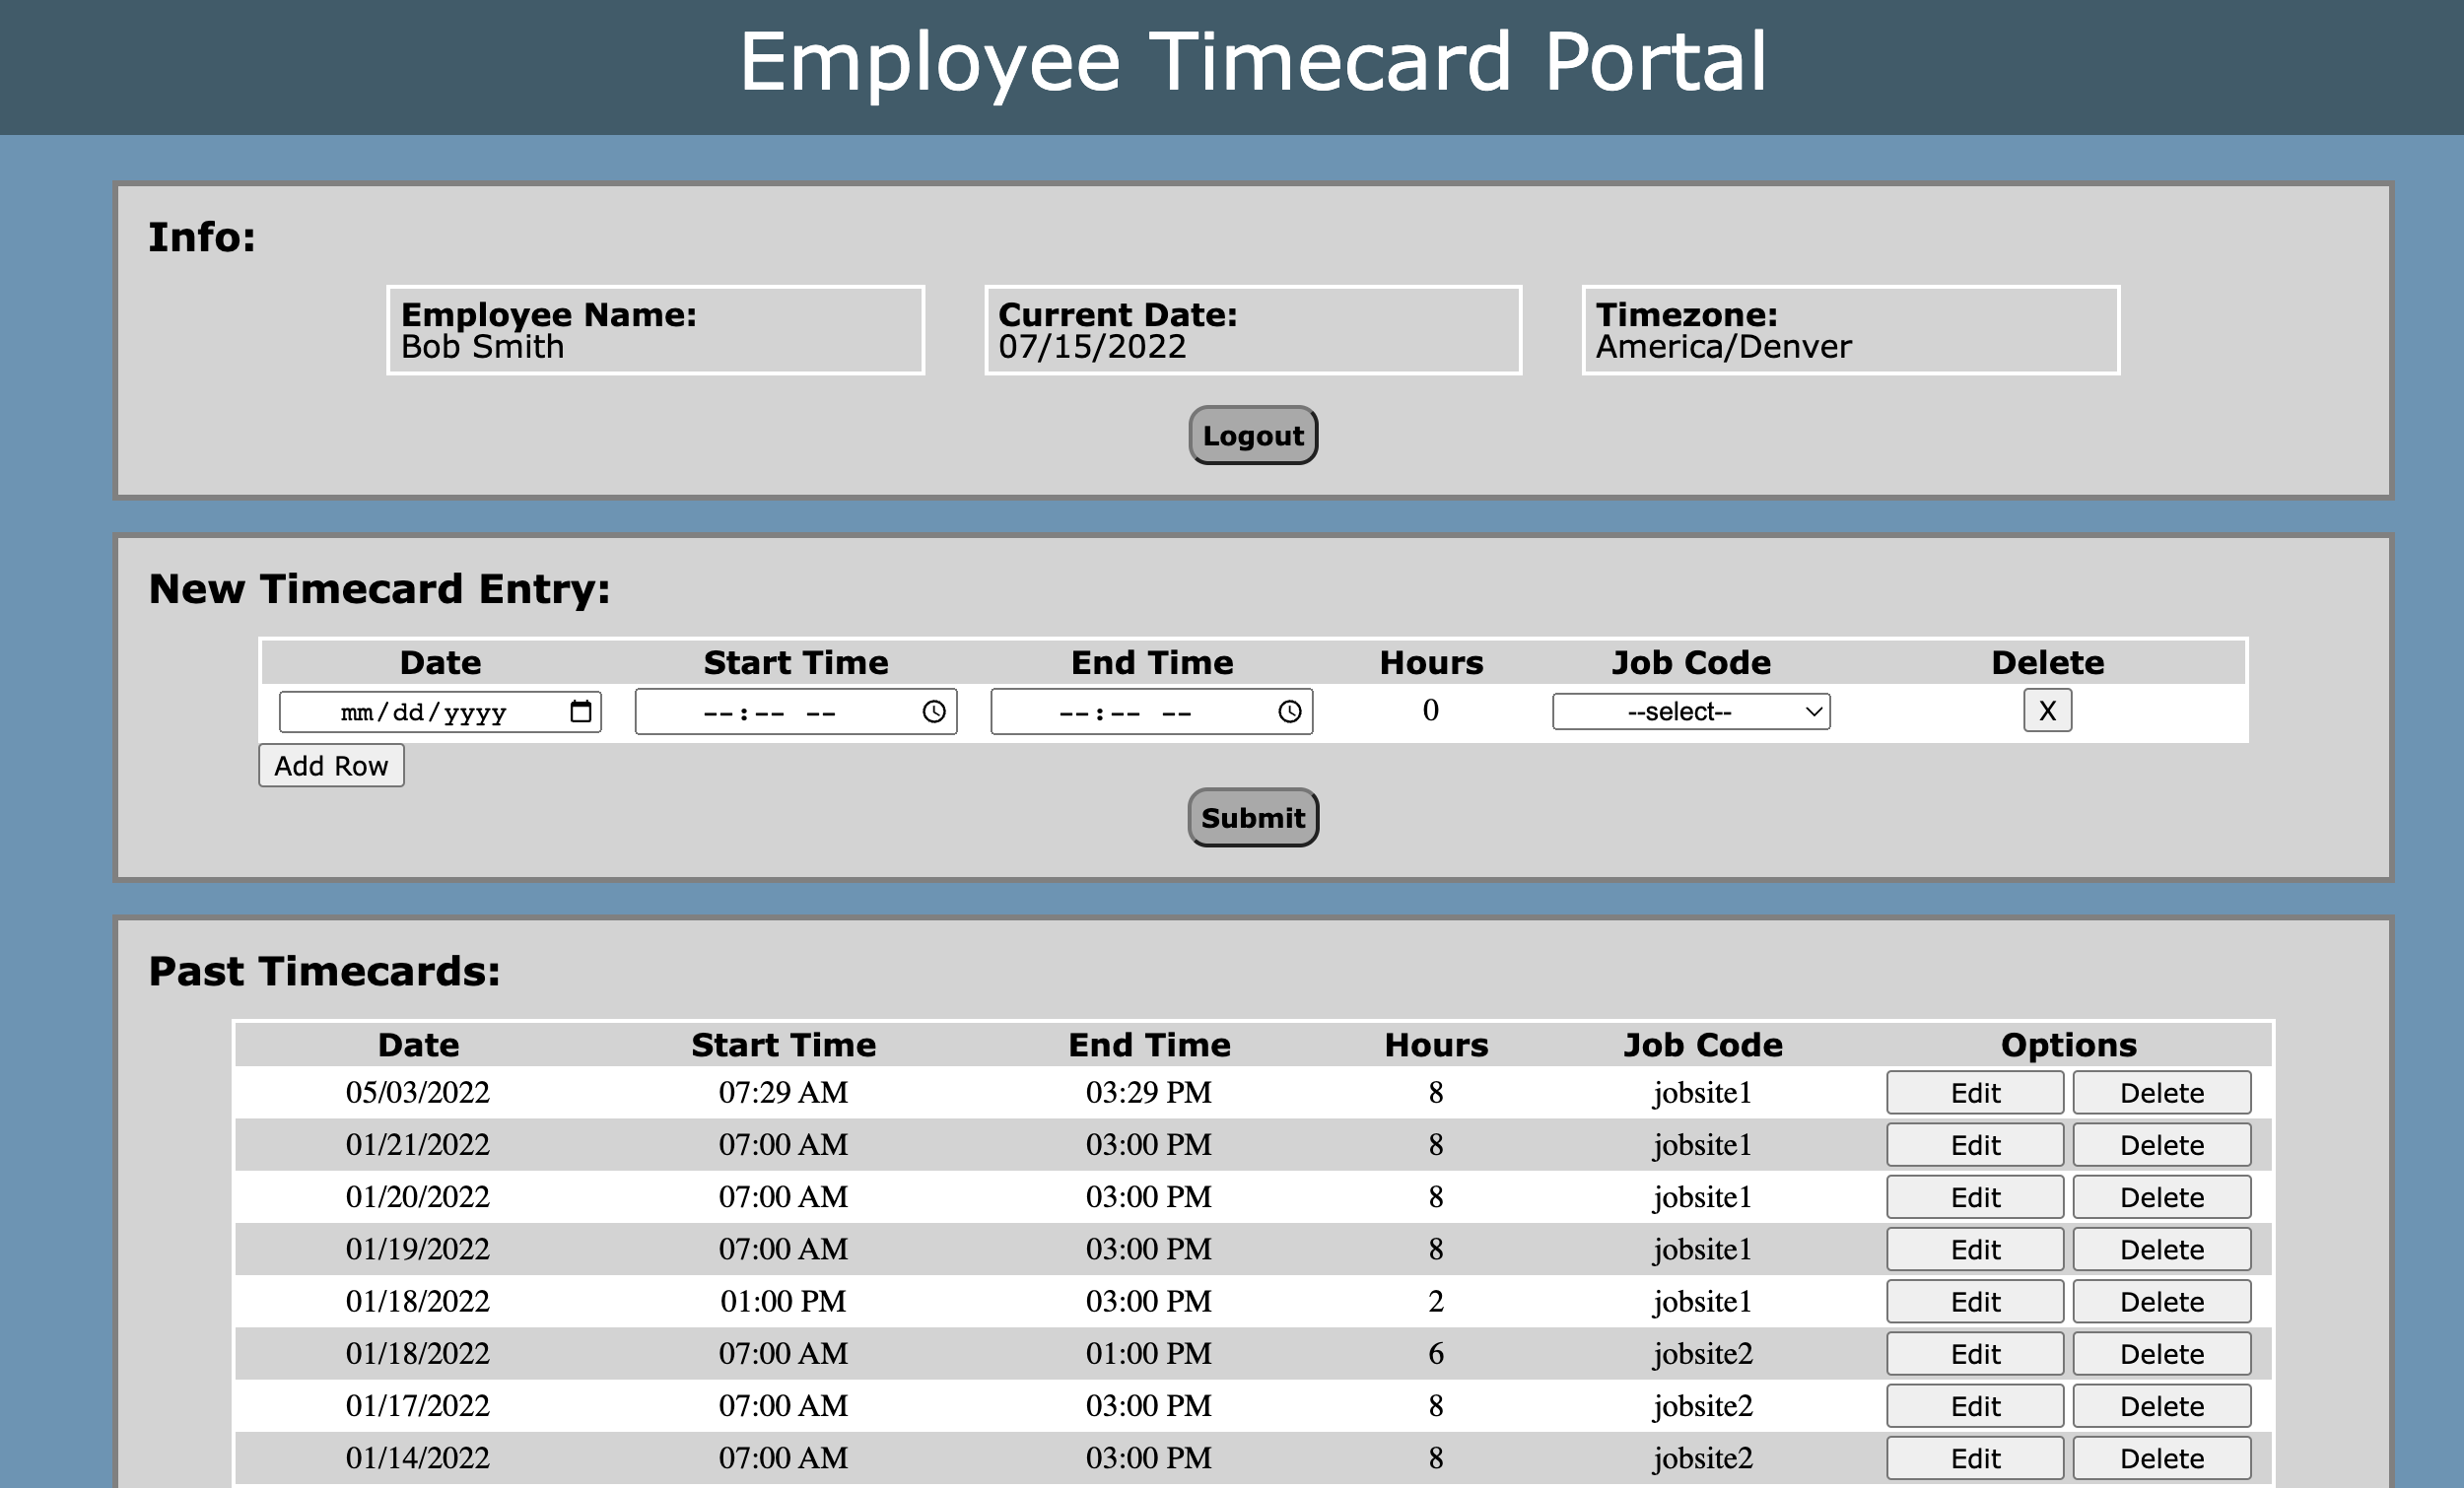
Task: Click the 05/03/2022 date cell
Action: 418,1092
